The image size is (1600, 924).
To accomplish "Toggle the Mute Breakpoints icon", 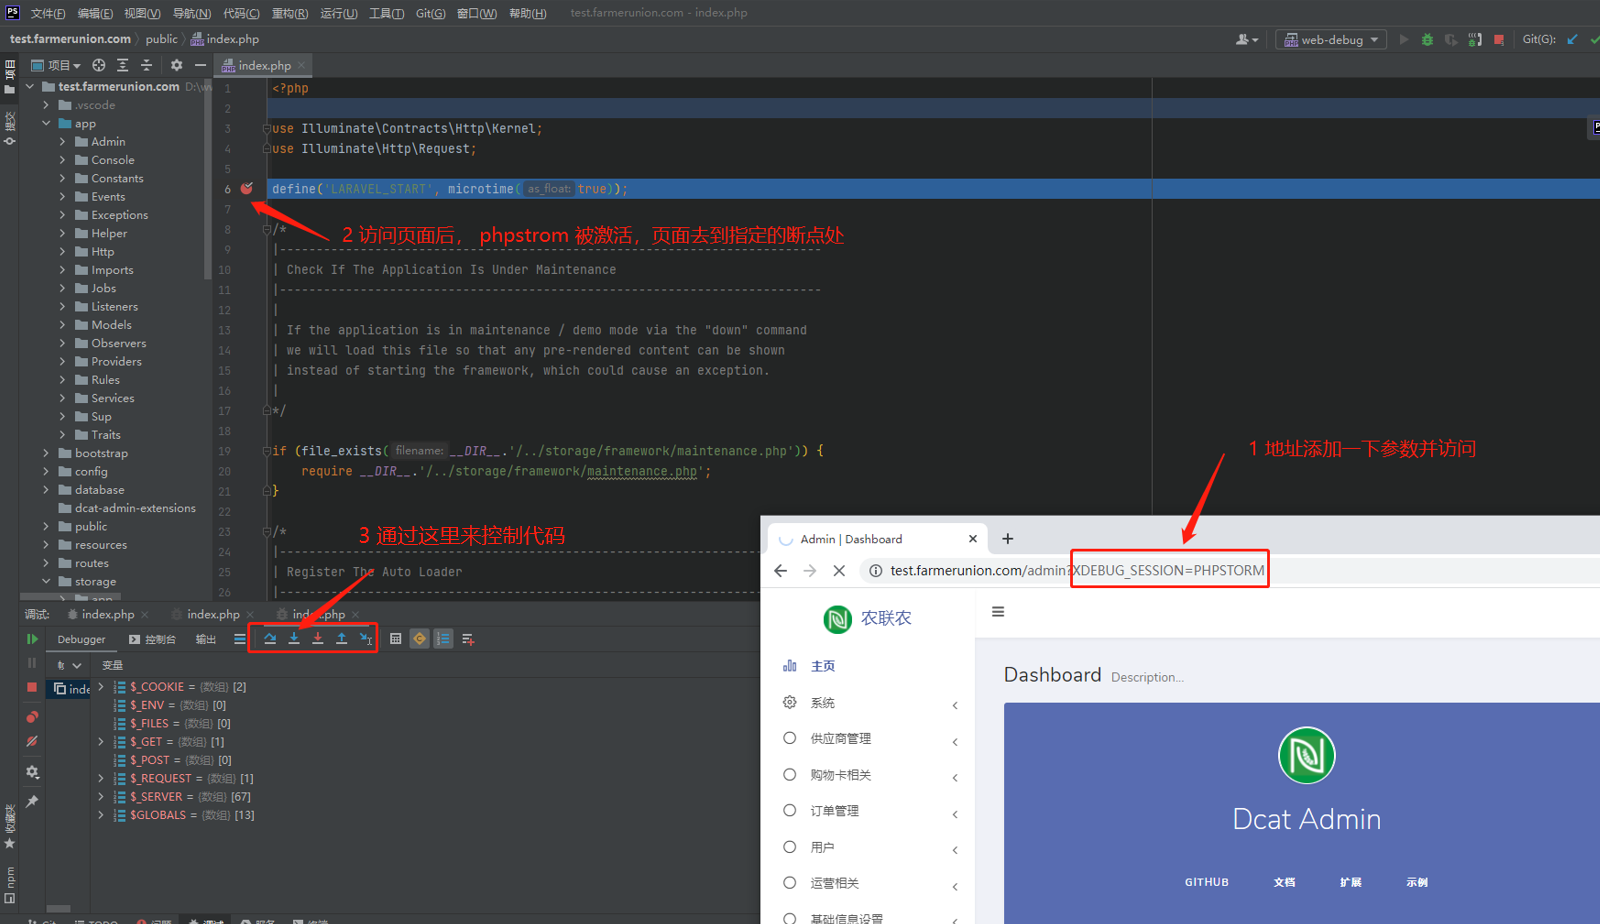I will (x=32, y=742).
